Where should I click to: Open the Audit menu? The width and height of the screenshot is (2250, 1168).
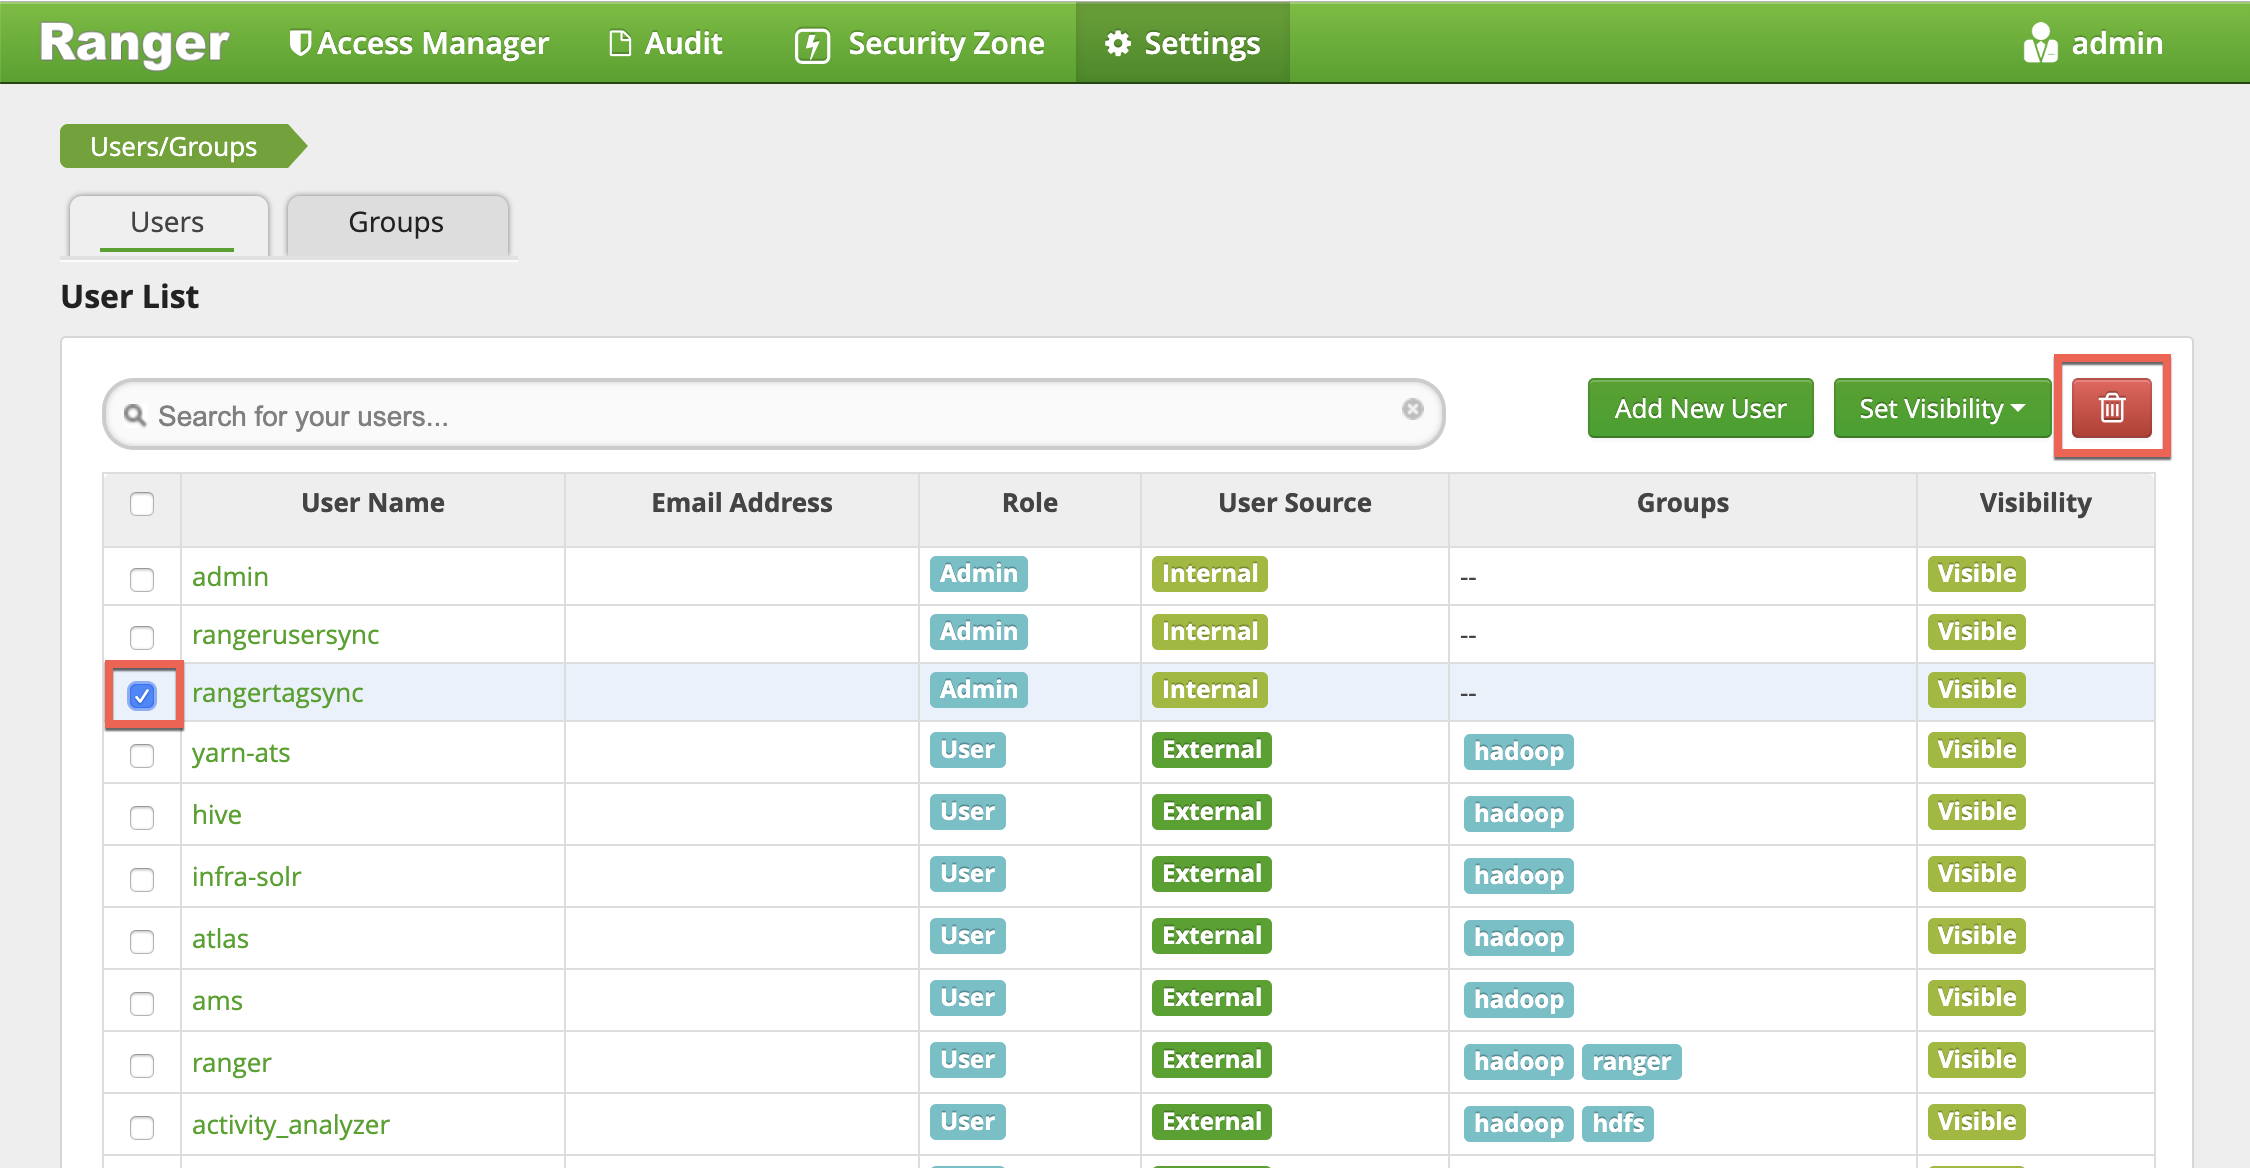pyautogui.click(x=666, y=43)
